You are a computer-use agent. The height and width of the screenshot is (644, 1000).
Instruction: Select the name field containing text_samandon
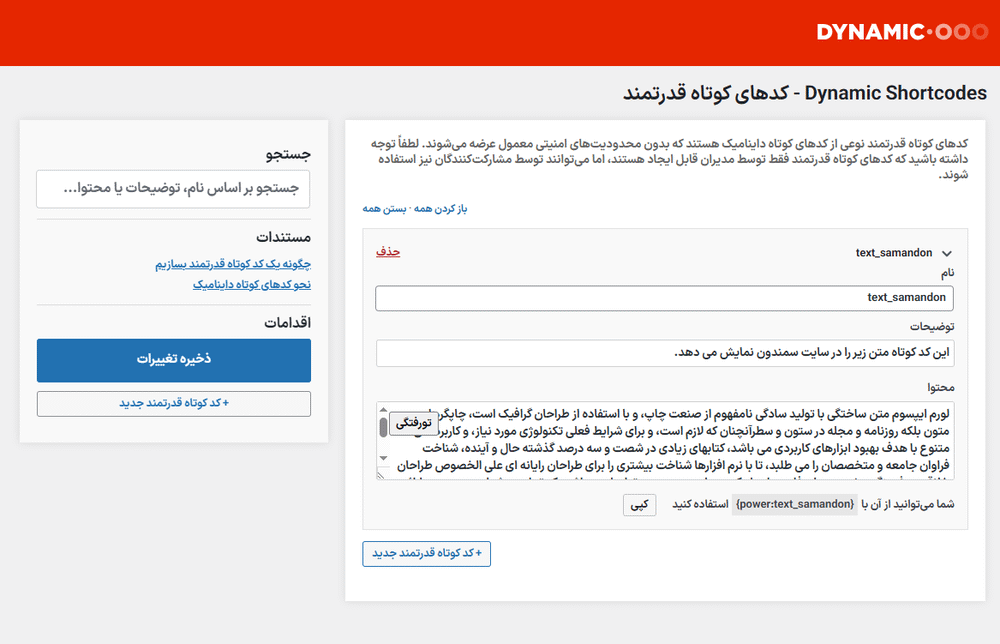pos(663,298)
